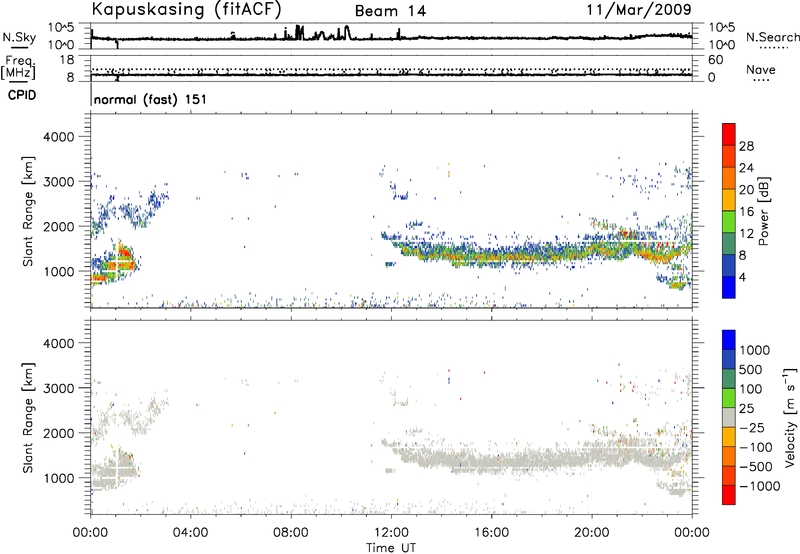800x554 pixels.
Task: Click the "normal (fast) 151" mode text
Action: [x=151, y=99]
